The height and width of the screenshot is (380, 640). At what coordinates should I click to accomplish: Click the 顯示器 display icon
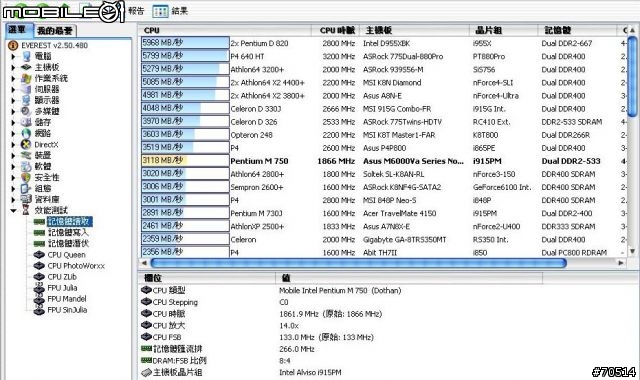(x=27, y=100)
